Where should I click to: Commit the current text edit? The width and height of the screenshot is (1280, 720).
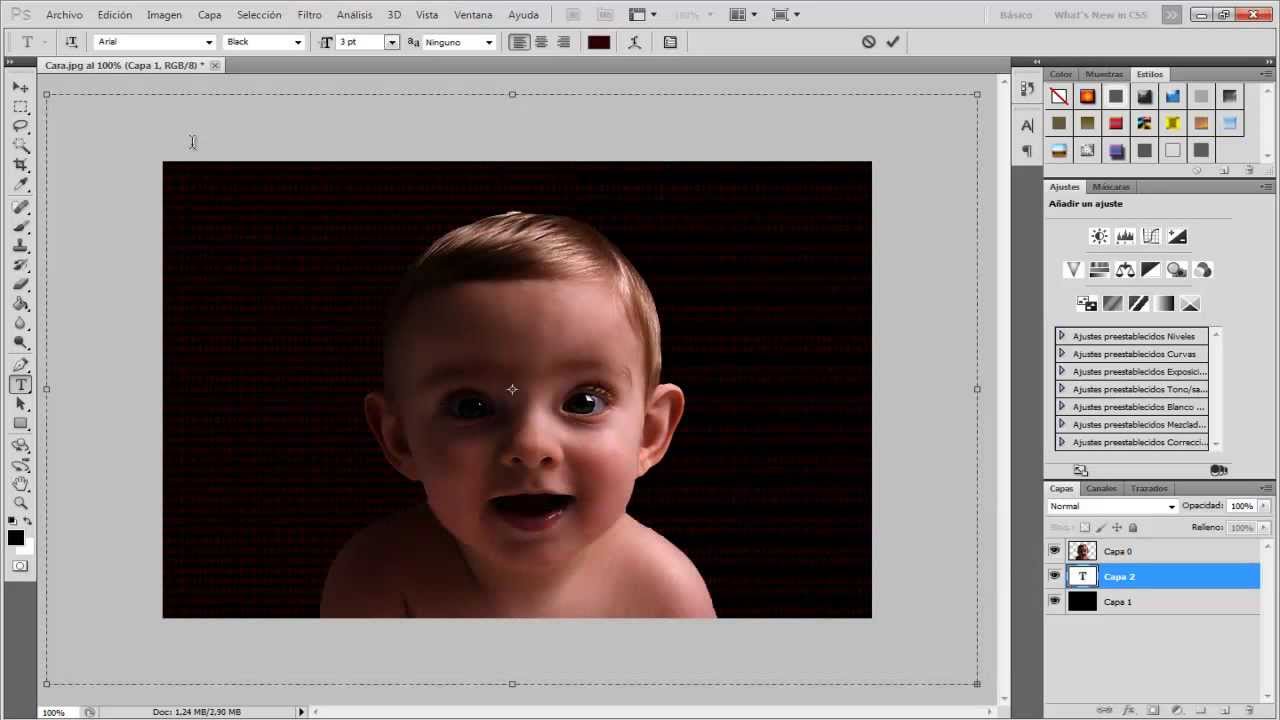click(x=893, y=42)
